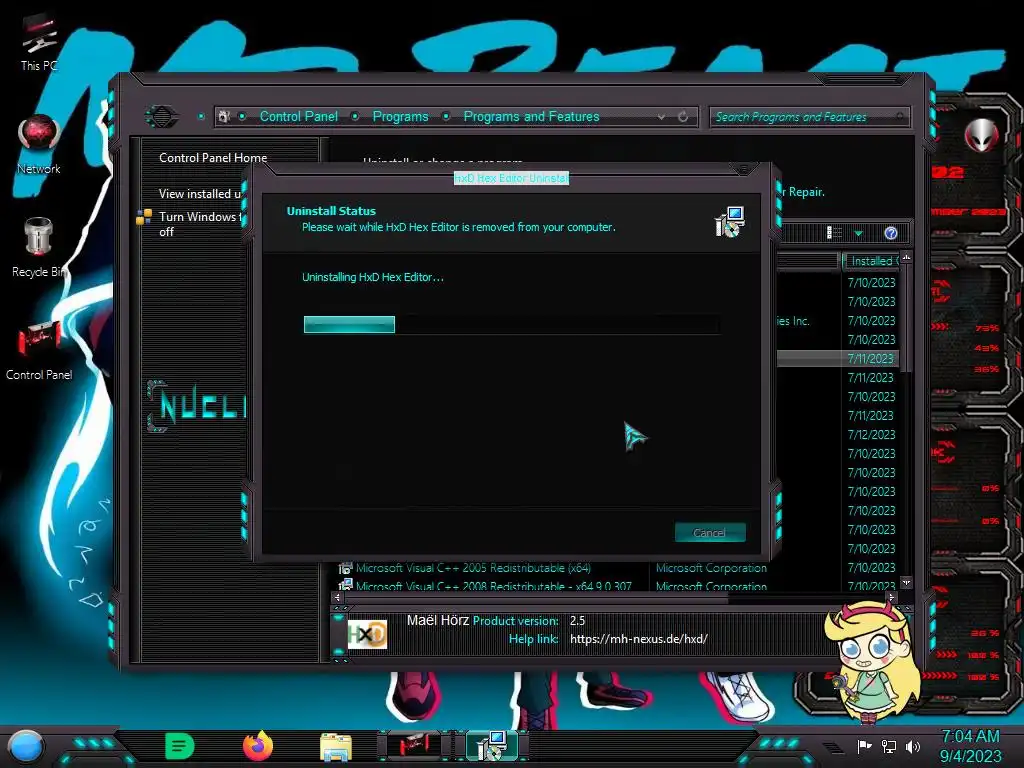Open Network desktop icon
Screen dimensions: 1024x768
coord(39,145)
